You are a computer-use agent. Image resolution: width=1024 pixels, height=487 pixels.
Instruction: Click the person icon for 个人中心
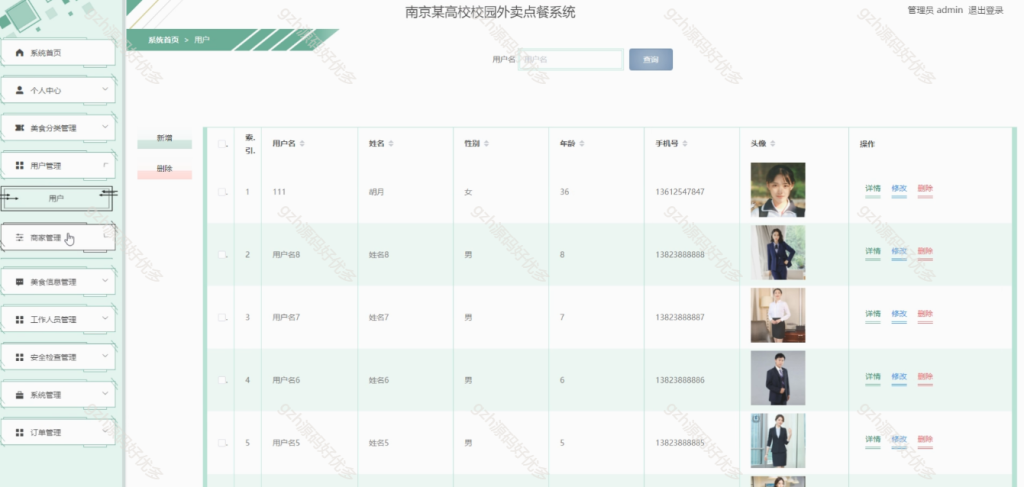point(20,90)
